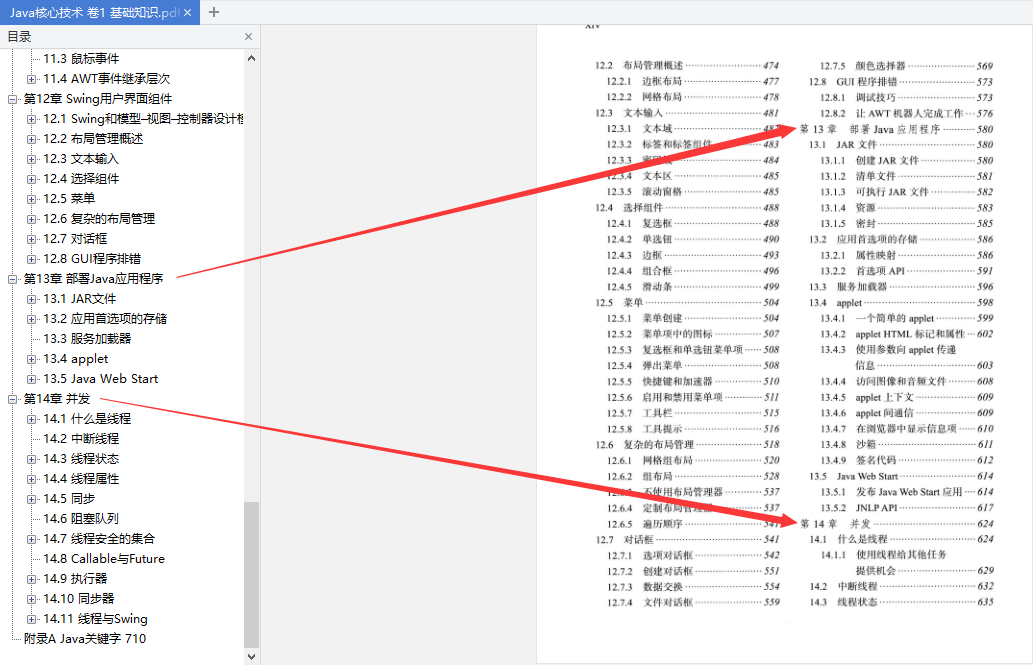
Task: Select 14.8 Callable与Future bookmark
Action: 104,559
